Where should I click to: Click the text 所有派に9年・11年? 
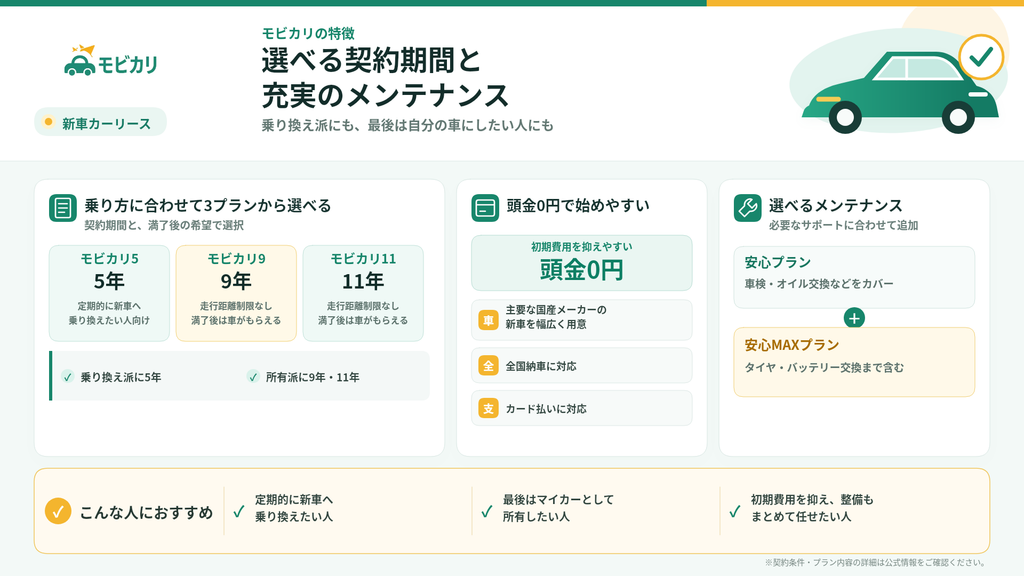[x=312, y=377]
